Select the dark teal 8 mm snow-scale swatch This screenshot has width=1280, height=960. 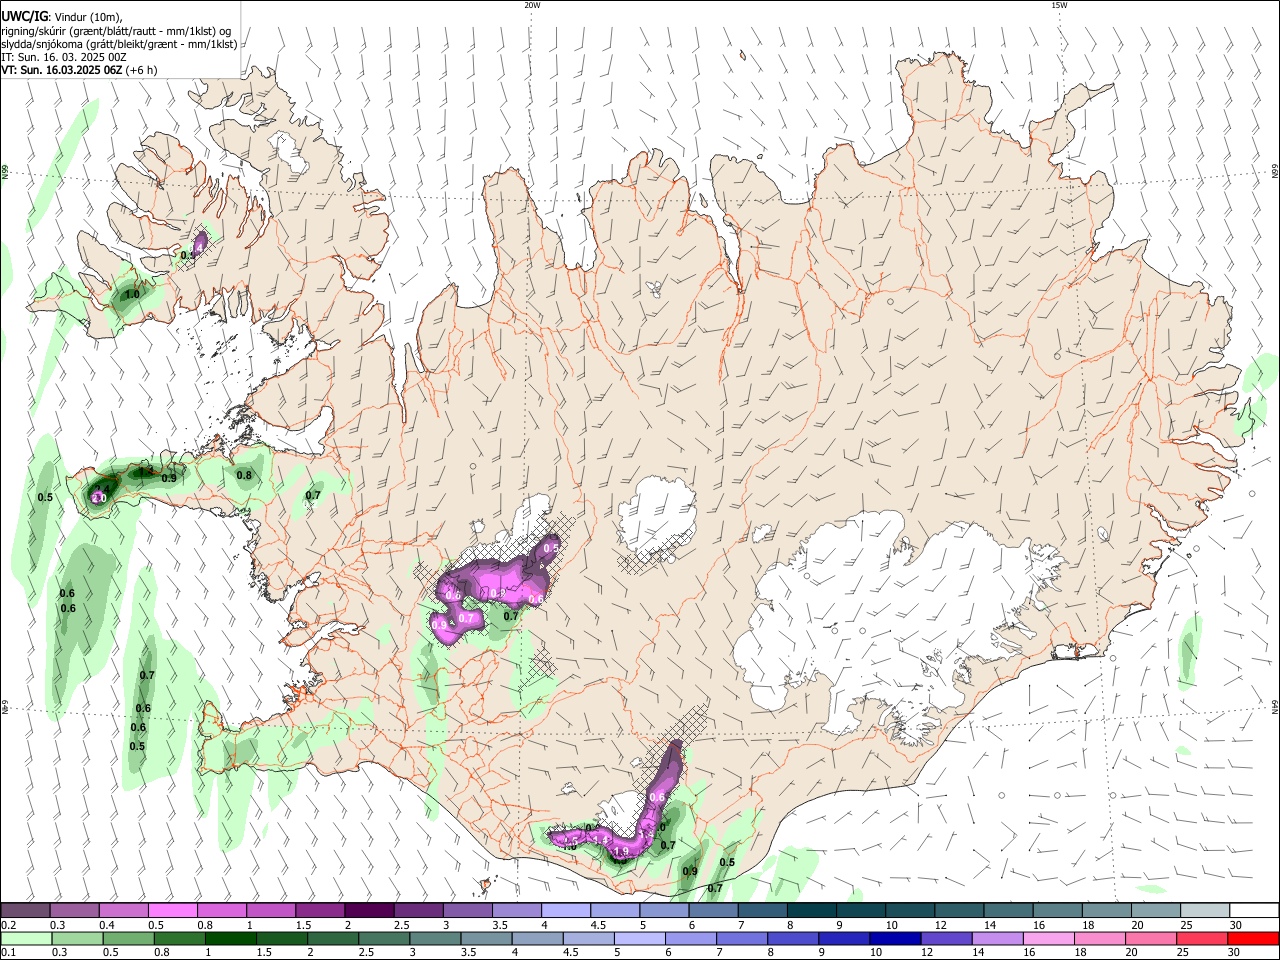click(x=811, y=910)
